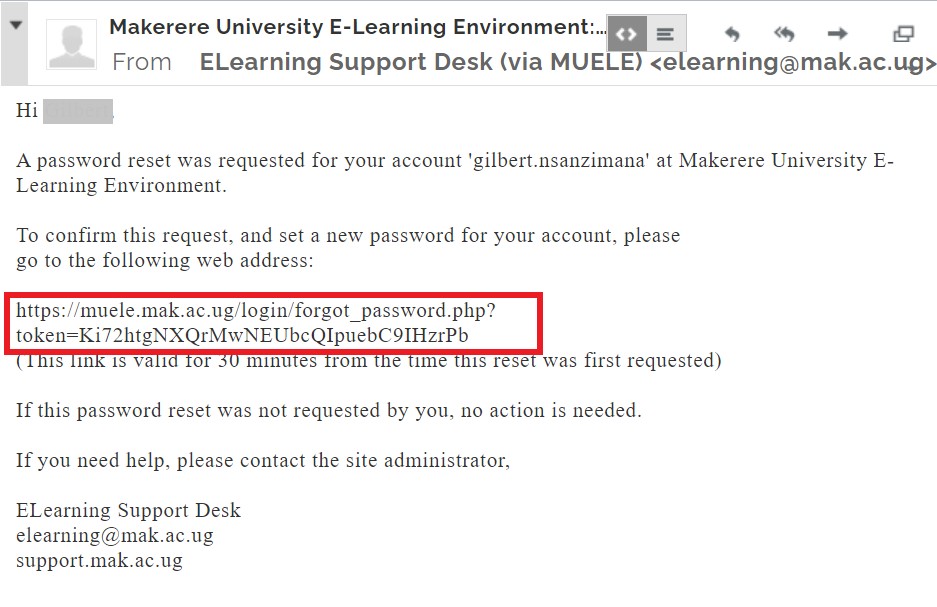Click the elearning@mak.ac.ug address in the signature
This screenshot has width=937, height=607.
click(x=115, y=535)
